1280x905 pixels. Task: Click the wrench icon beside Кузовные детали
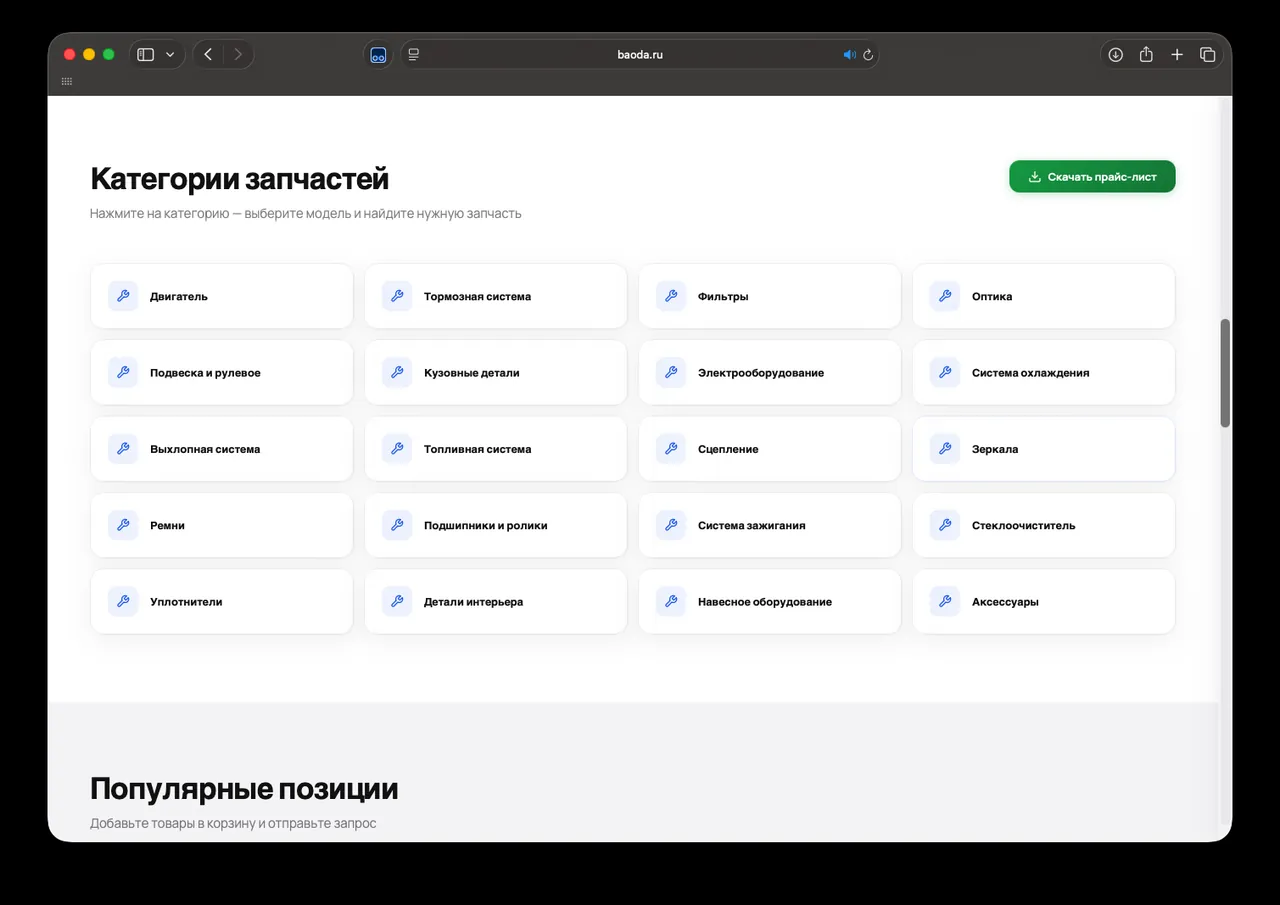click(x=397, y=372)
